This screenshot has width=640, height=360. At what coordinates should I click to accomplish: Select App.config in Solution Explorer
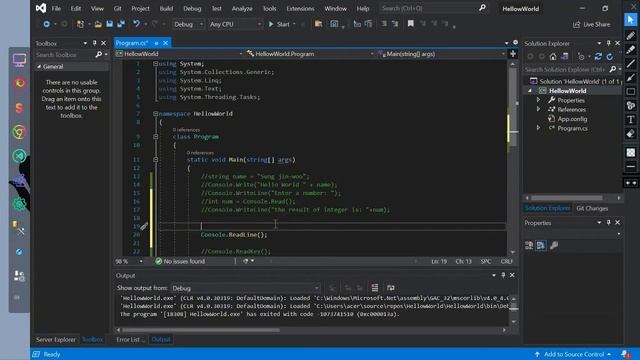point(572,119)
